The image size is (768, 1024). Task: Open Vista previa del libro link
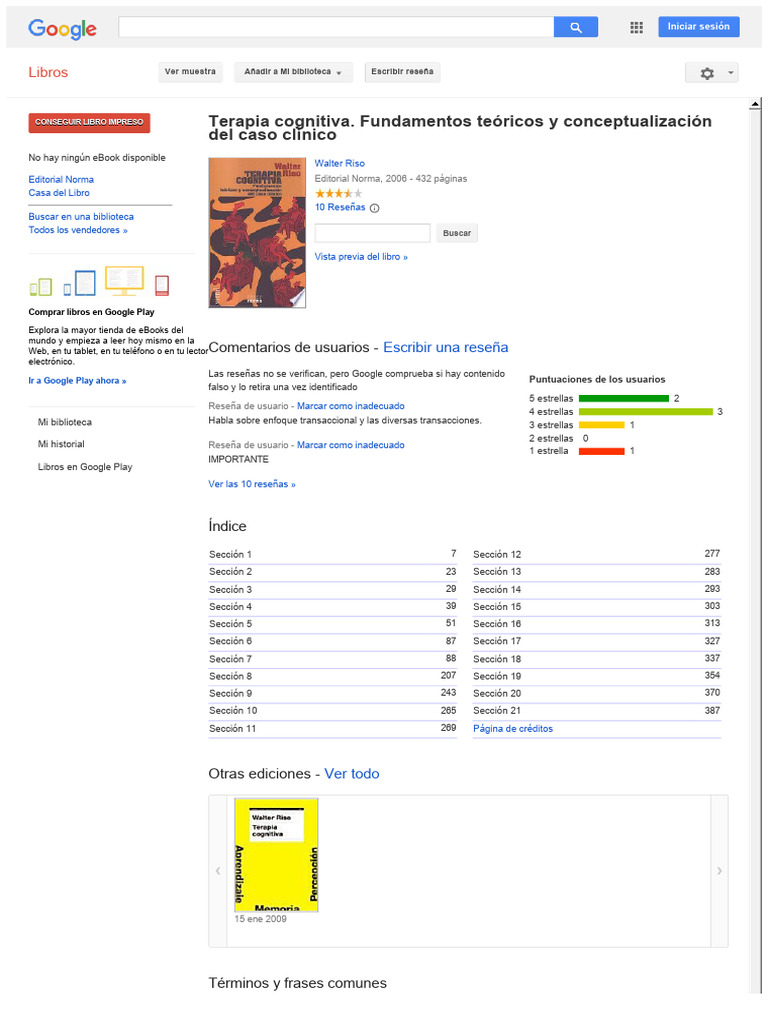click(360, 257)
